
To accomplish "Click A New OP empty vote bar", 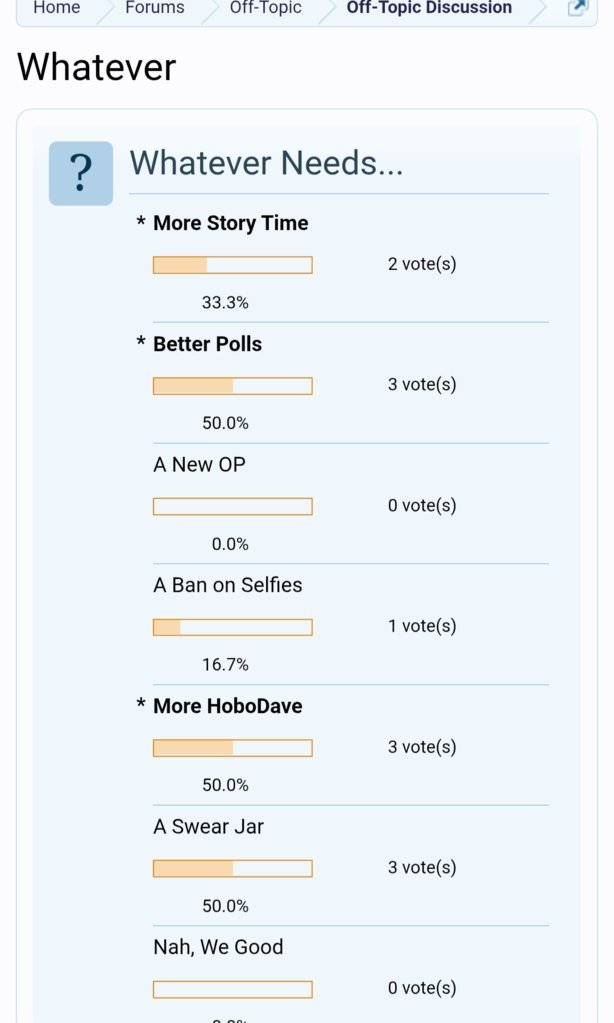I will point(233,506).
